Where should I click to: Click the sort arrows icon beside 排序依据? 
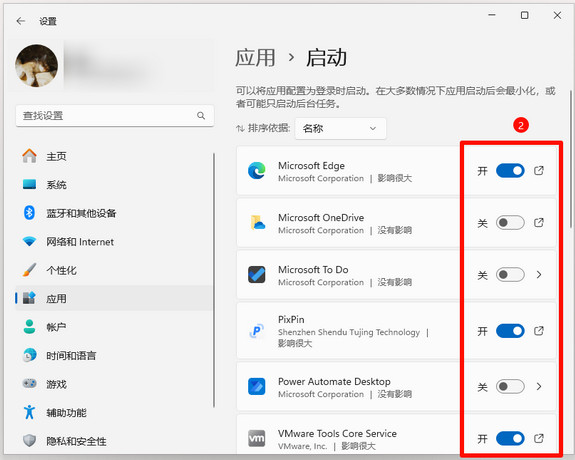(x=240, y=128)
